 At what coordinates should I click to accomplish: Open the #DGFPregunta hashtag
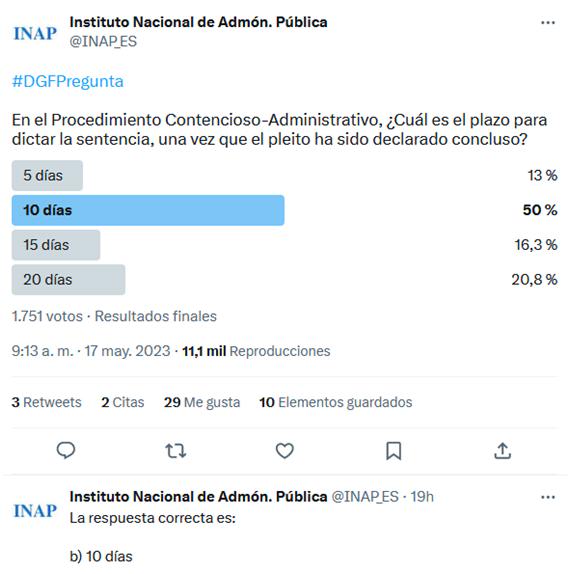[x=68, y=81]
